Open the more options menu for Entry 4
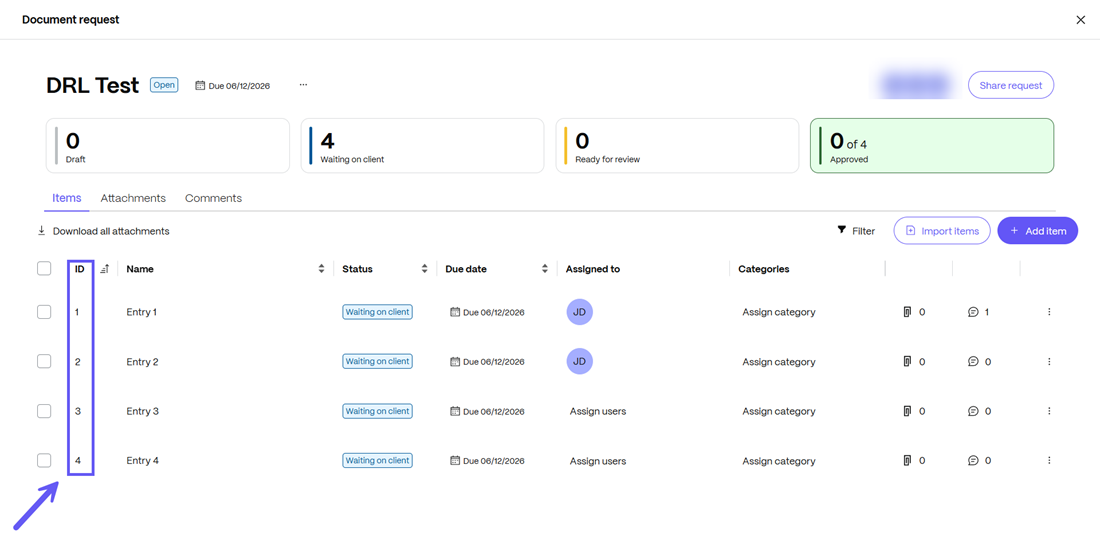 [x=1049, y=460]
